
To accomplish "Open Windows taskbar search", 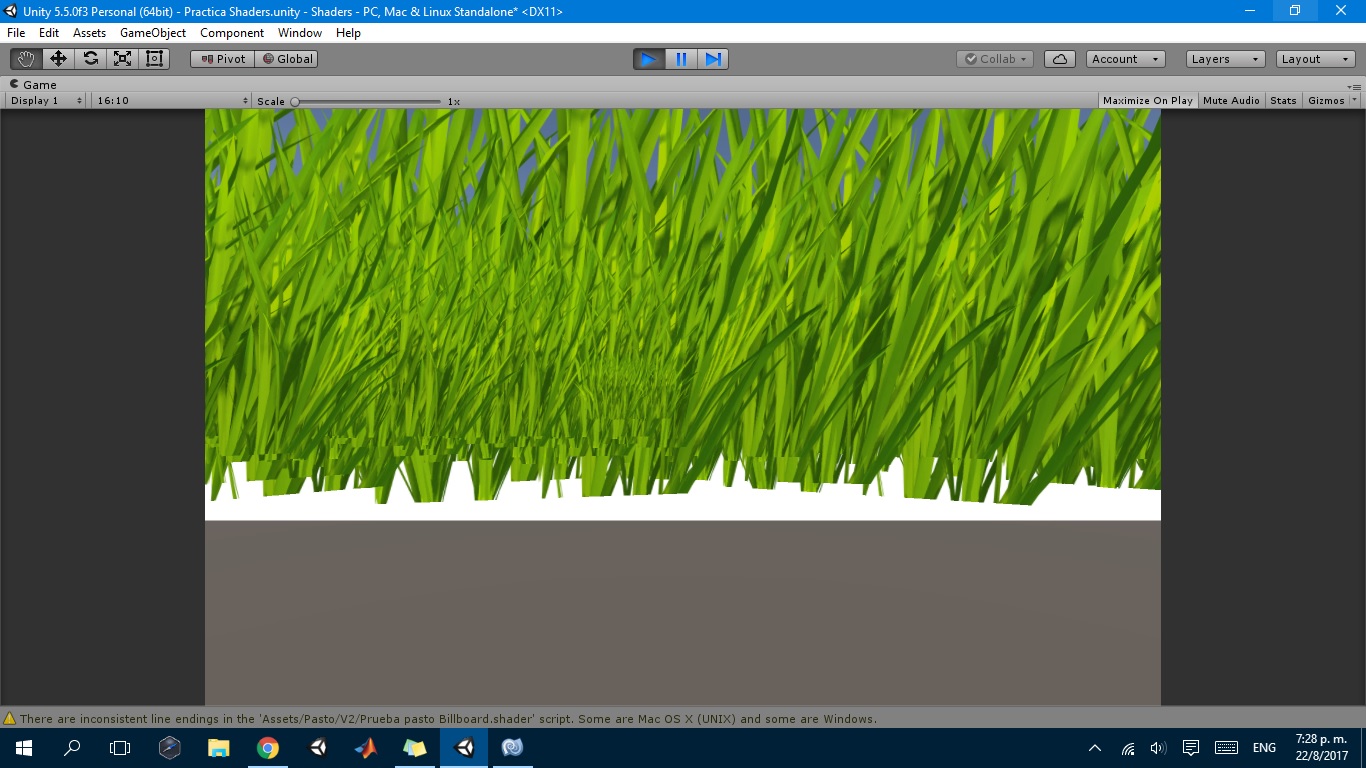I will (x=72, y=748).
